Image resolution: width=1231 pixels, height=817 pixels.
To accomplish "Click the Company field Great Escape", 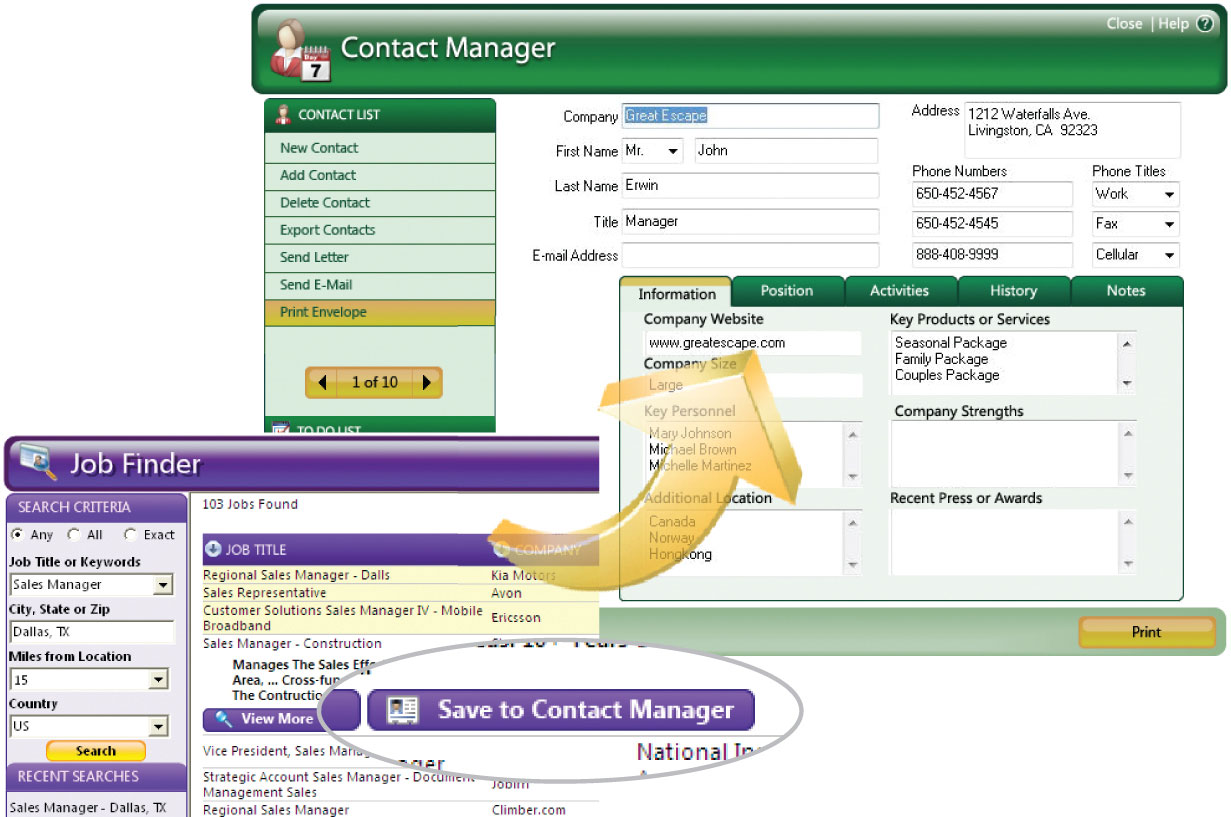I will pos(750,116).
